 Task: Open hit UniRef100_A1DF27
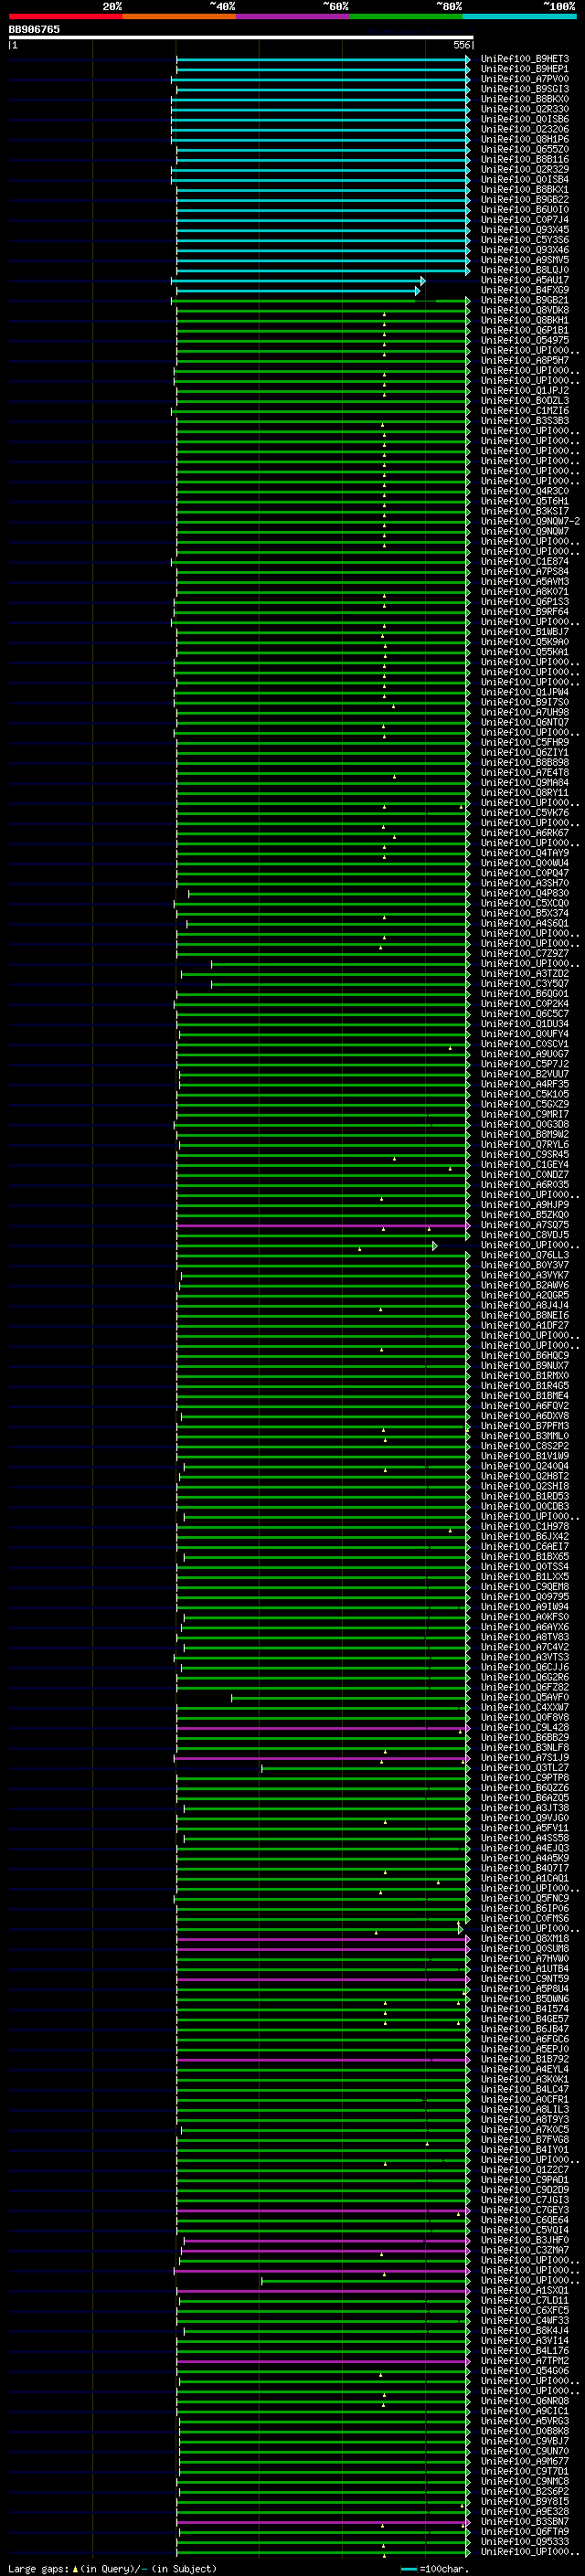tap(525, 1325)
